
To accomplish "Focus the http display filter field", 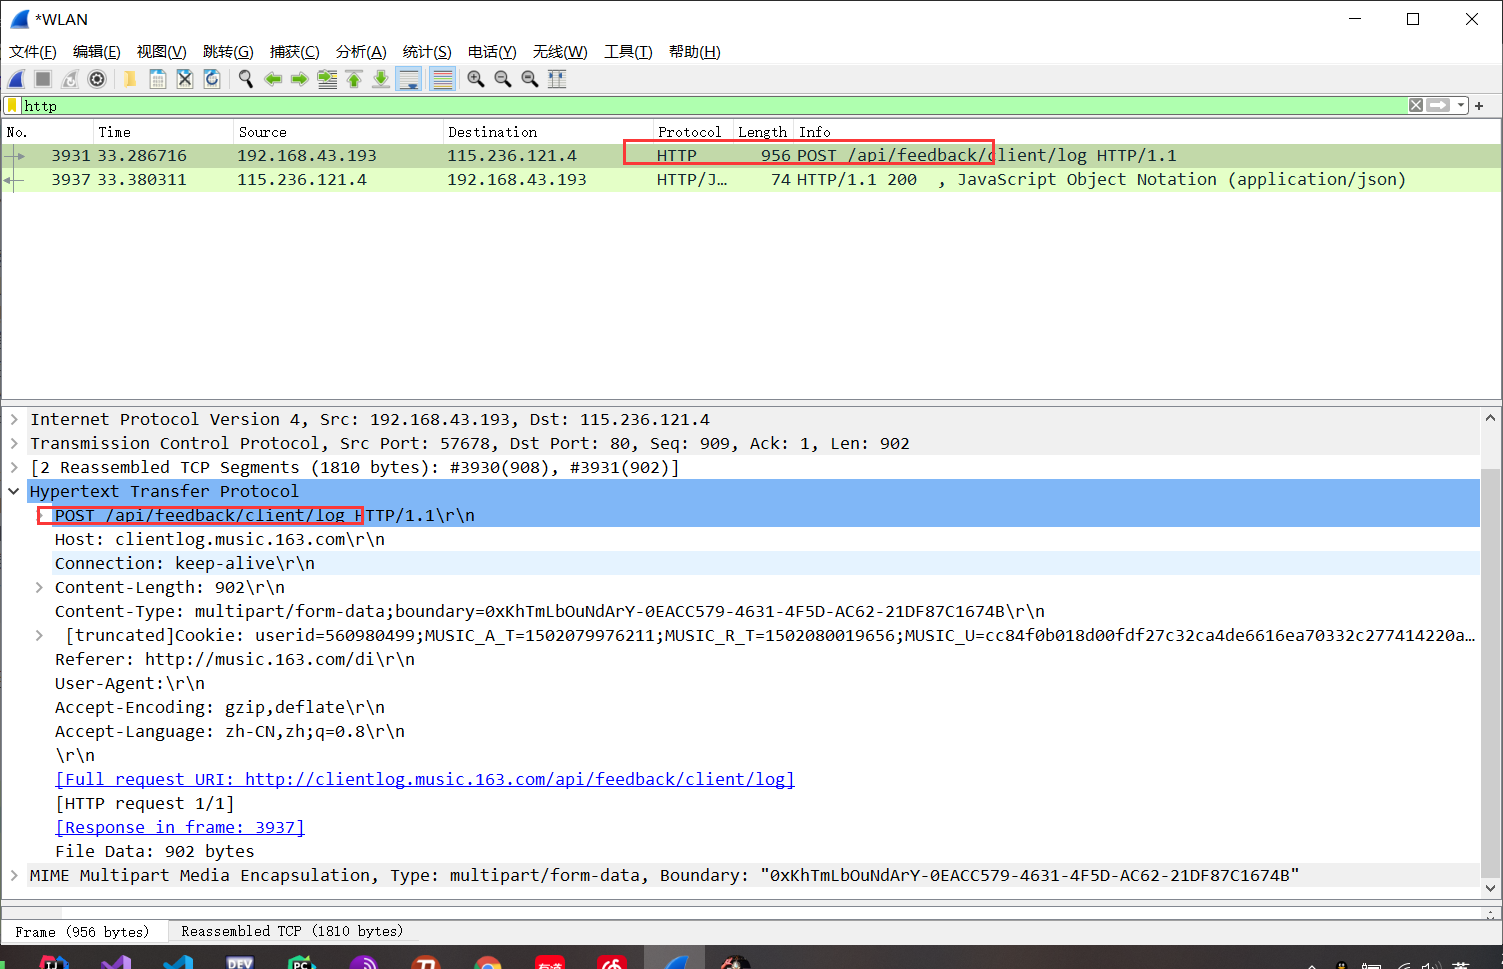I will [x=714, y=106].
